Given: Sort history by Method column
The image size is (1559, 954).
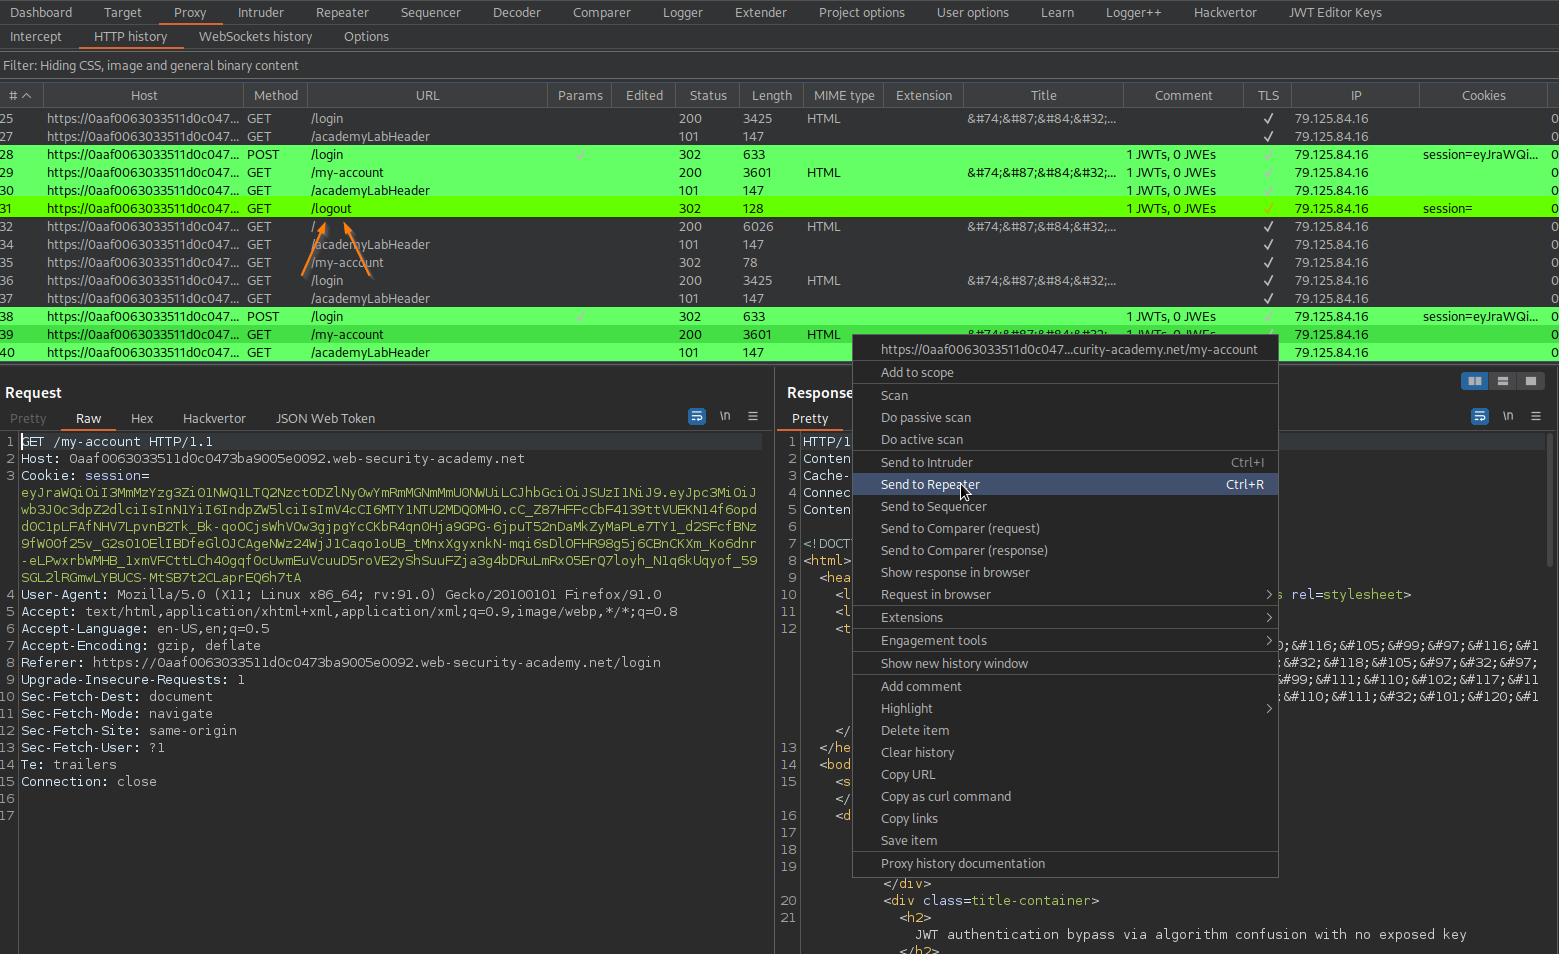Looking at the screenshot, I should 276,96.
